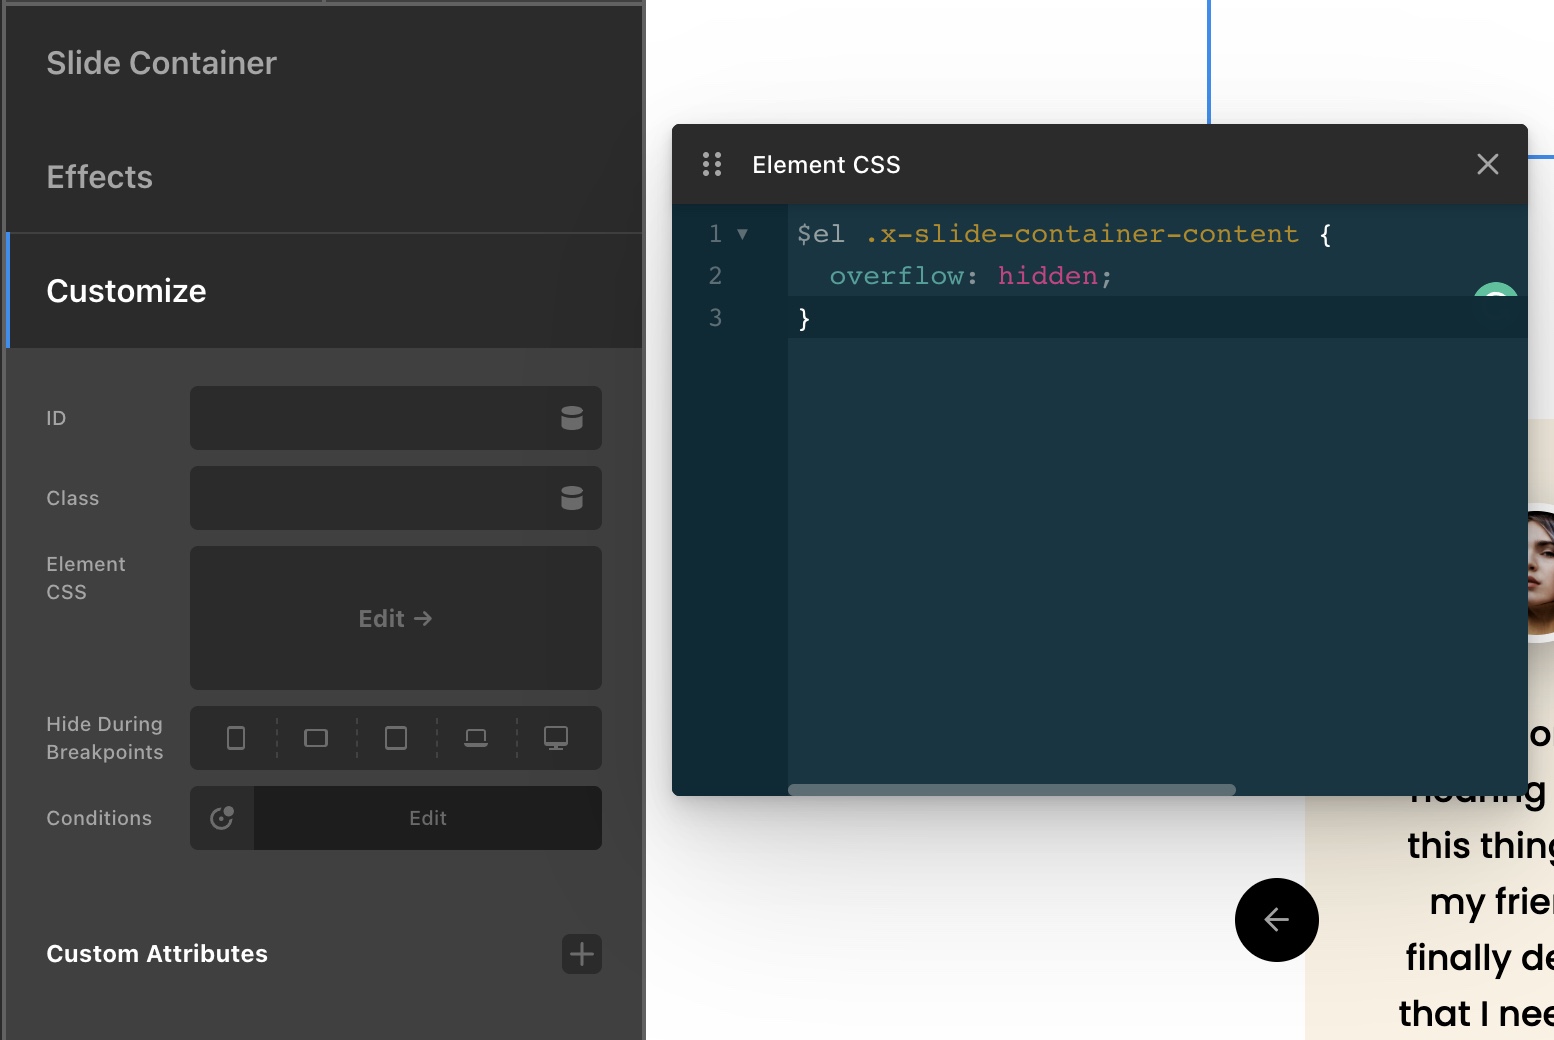Image resolution: width=1554 pixels, height=1040 pixels.
Task: Toggle hide on small tablet landscape breakpoint
Action: (316, 738)
